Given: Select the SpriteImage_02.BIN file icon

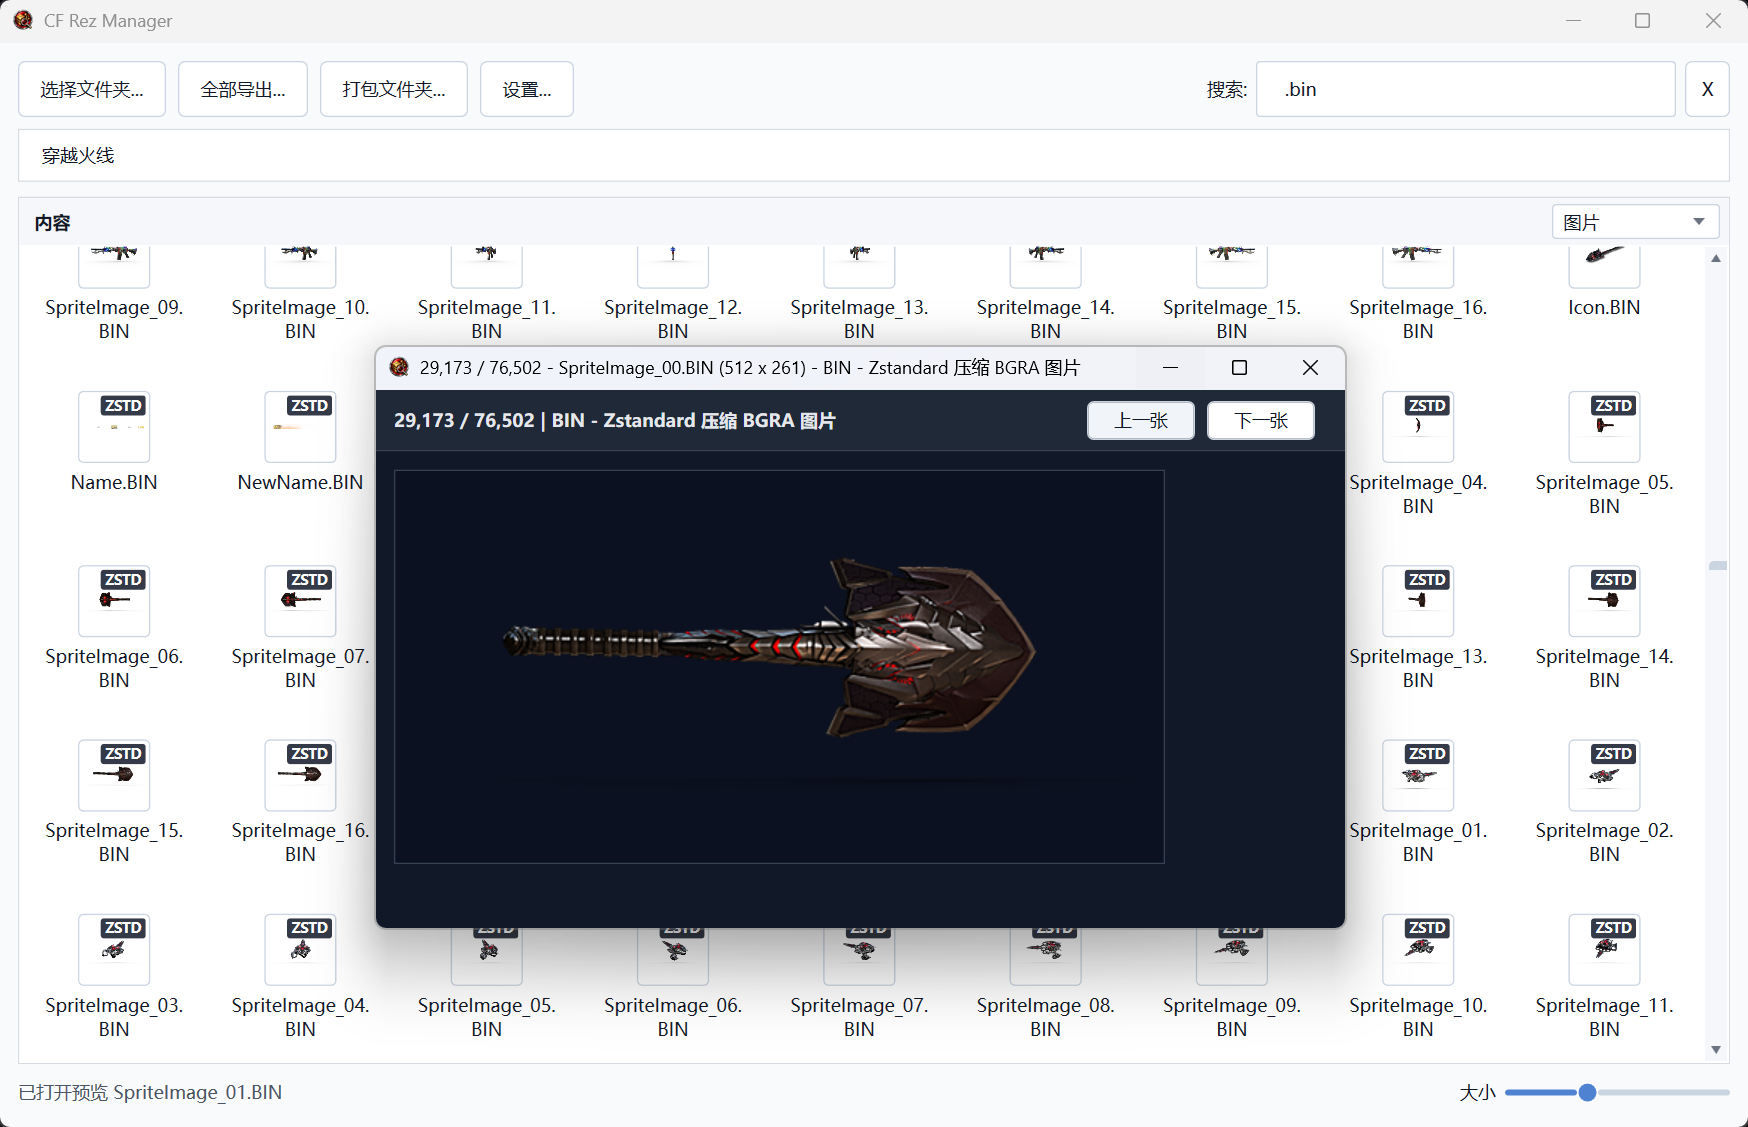Looking at the screenshot, I should tap(1604, 776).
